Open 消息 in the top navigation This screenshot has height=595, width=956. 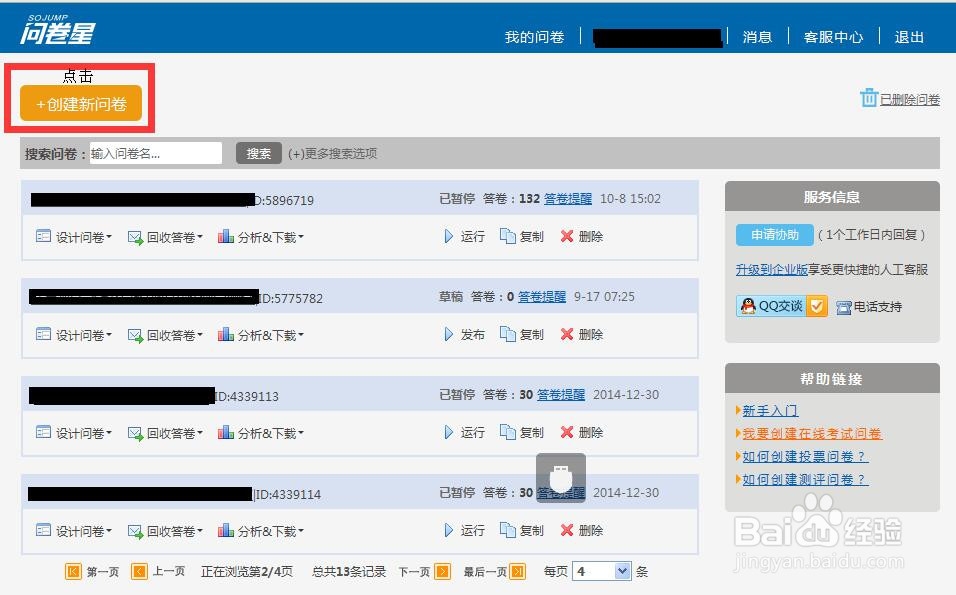click(x=757, y=37)
